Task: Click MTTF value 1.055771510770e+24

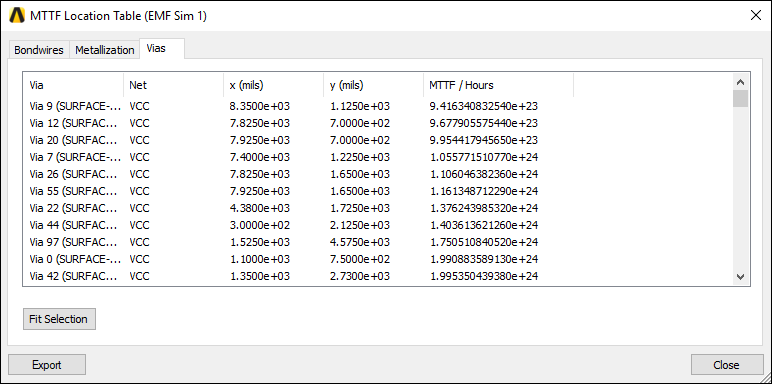Action: [483, 157]
